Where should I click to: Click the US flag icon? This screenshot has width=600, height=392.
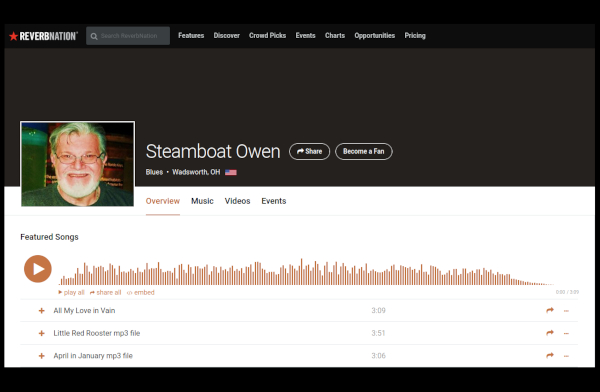pos(231,172)
